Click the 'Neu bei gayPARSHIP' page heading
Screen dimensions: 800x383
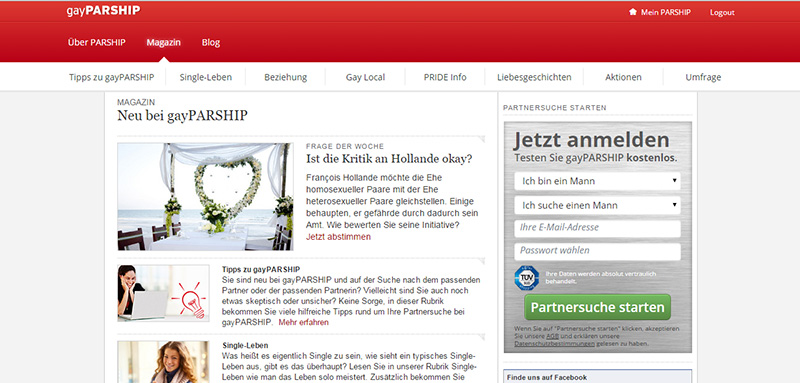click(x=182, y=116)
